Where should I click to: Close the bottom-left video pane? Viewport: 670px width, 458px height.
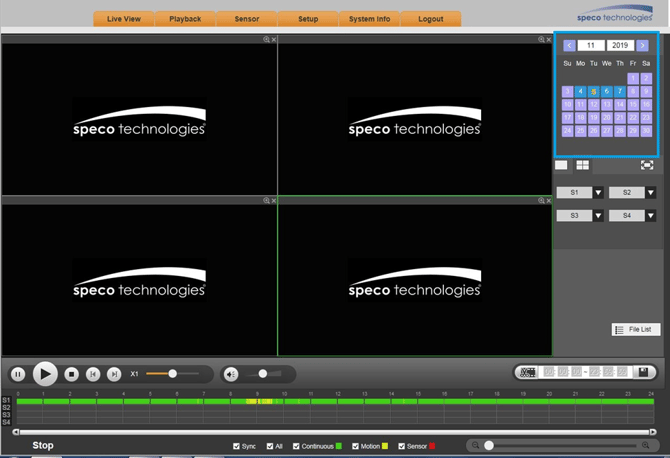(274, 200)
